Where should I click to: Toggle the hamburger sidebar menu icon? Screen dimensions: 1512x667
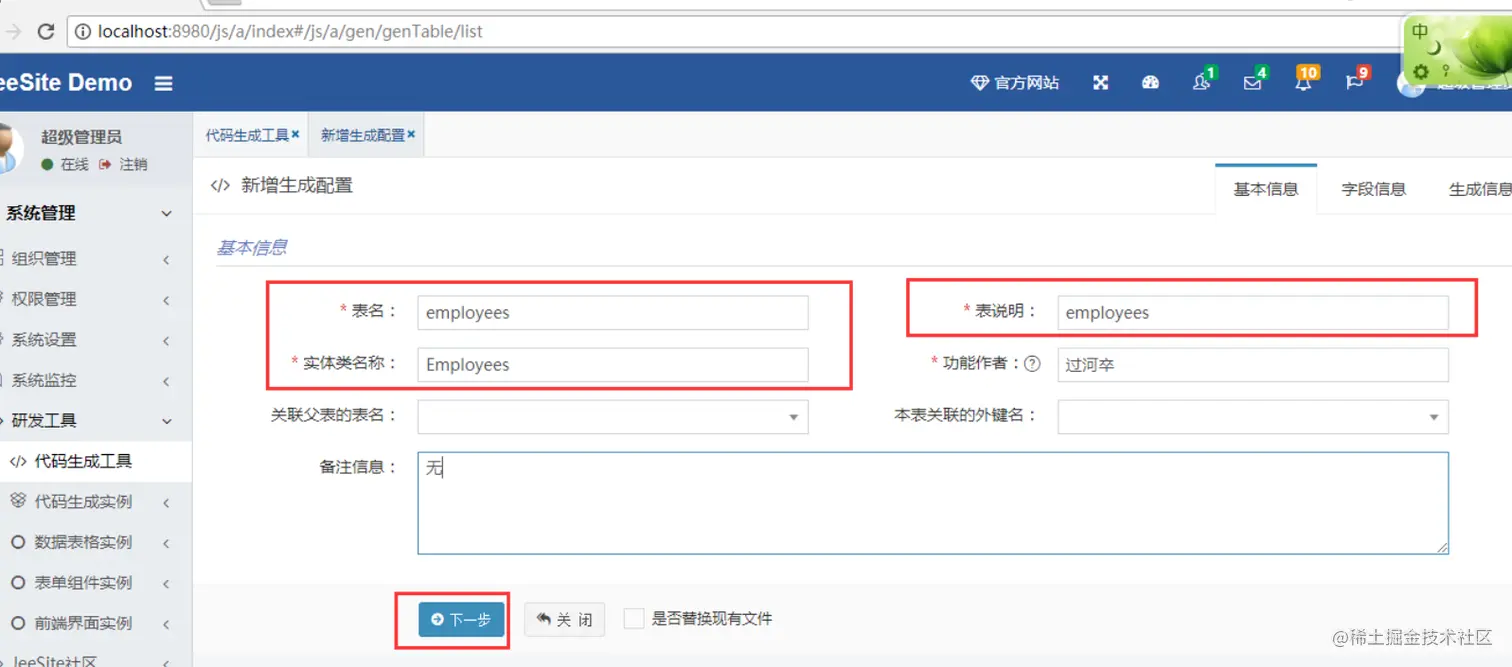[x=164, y=84]
